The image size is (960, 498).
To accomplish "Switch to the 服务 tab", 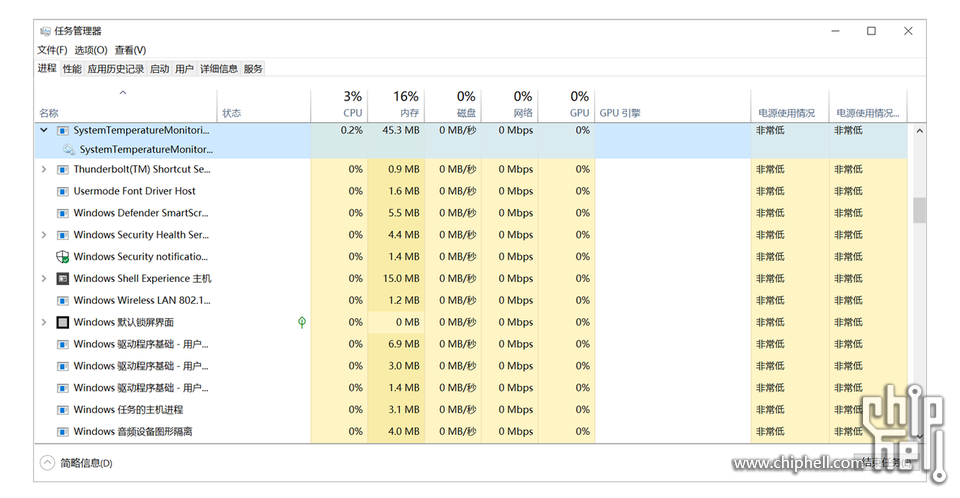I will [253, 69].
